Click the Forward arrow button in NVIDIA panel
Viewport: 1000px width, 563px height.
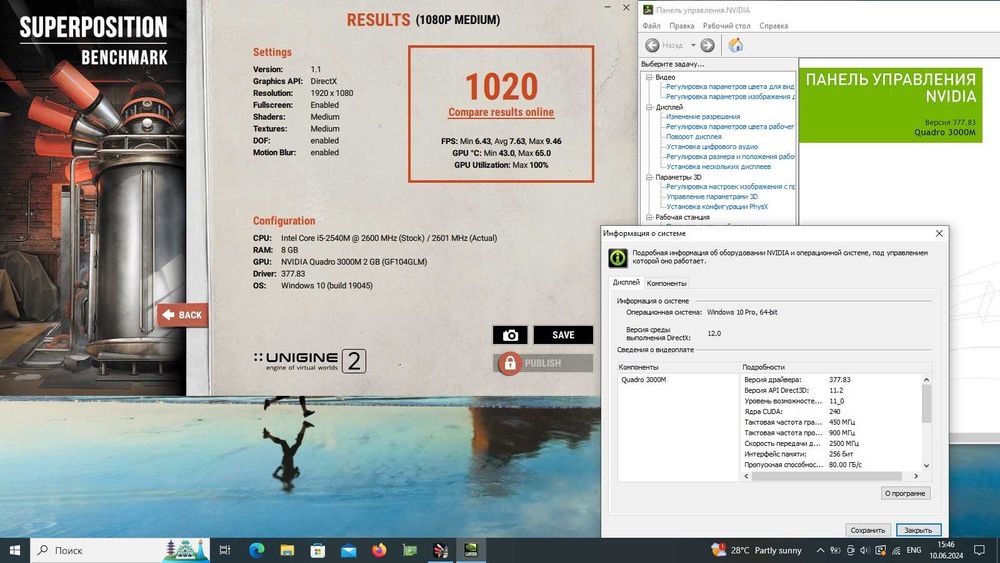pos(707,45)
